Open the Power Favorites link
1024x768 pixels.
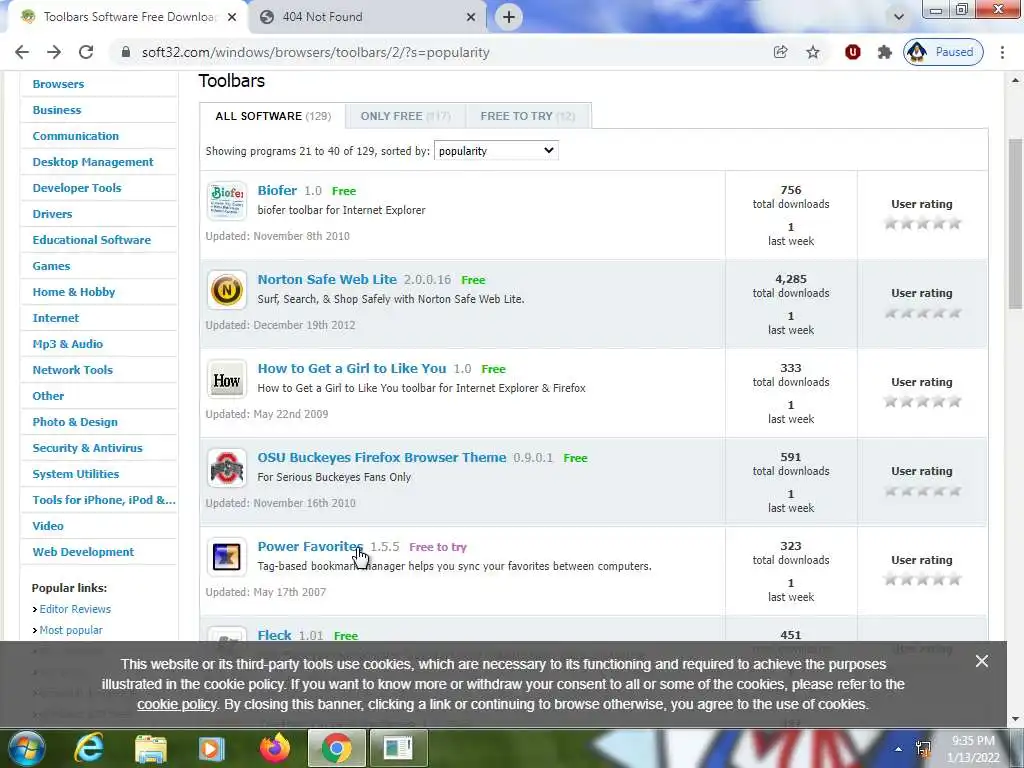coord(310,547)
